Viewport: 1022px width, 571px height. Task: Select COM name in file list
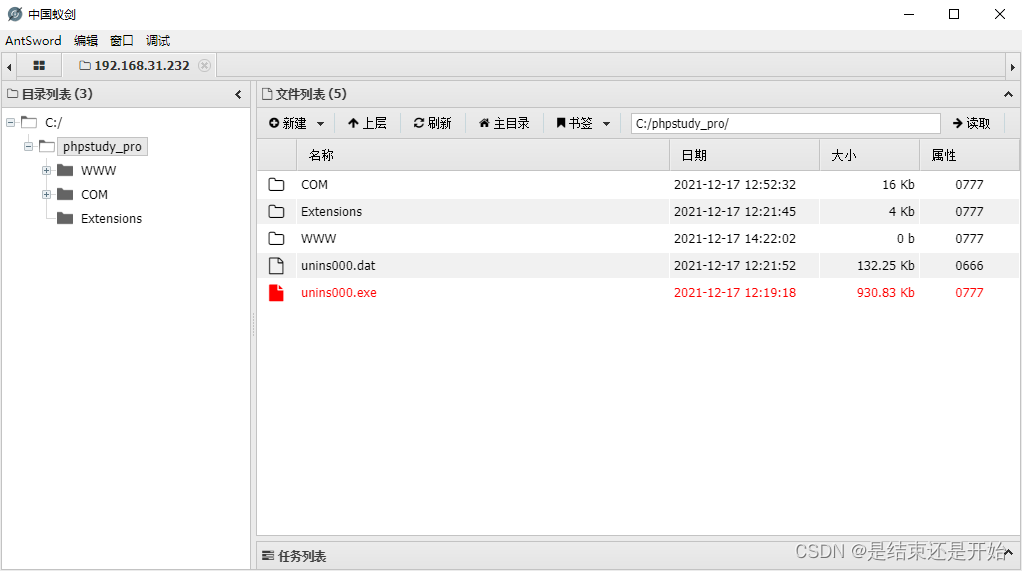click(x=314, y=184)
